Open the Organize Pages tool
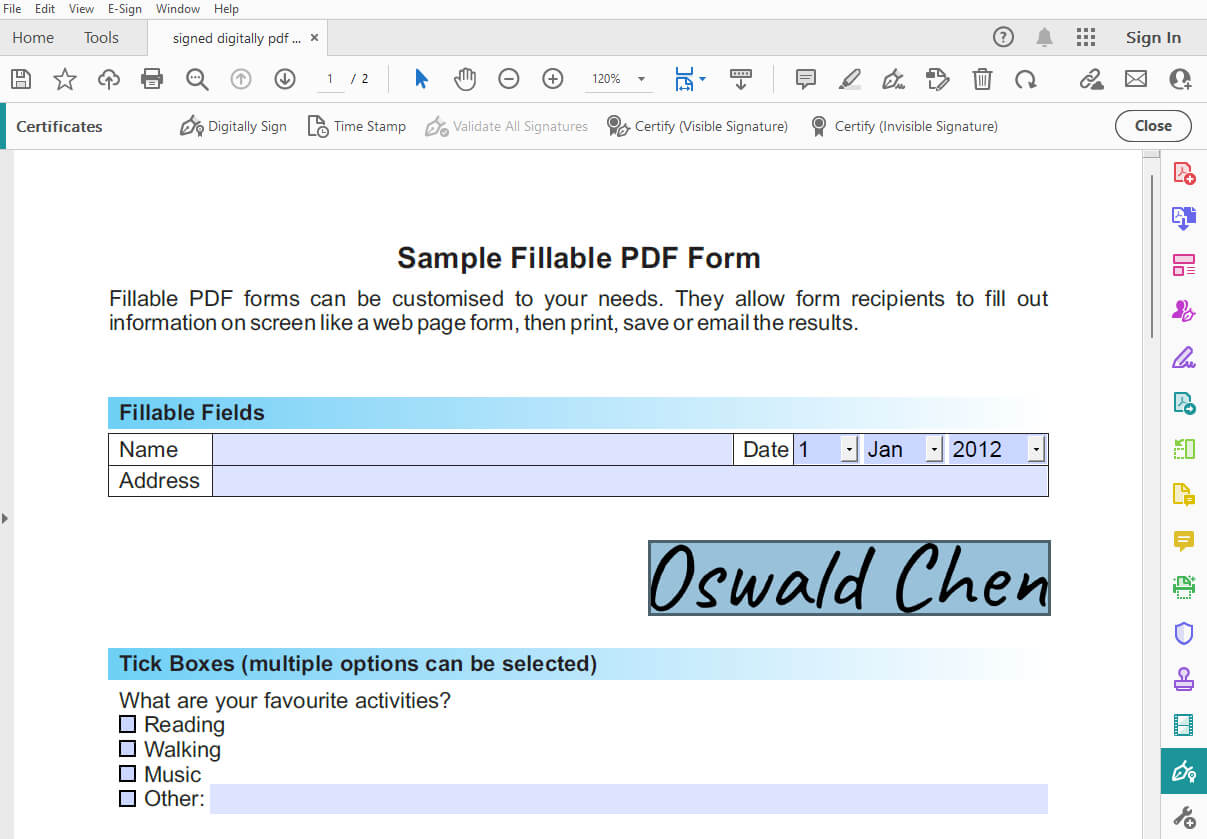Screen dimensions: 1207x839 point(1184,264)
